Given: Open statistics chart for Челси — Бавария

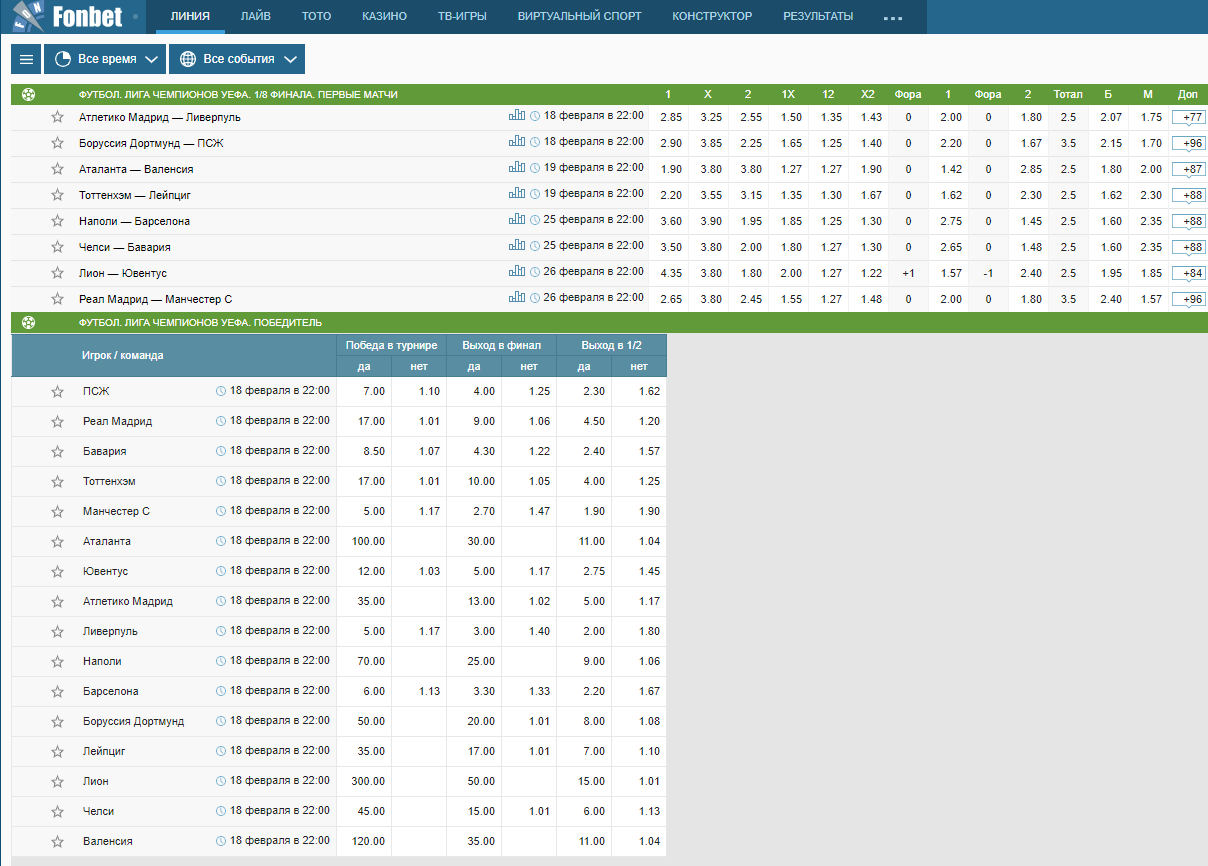Looking at the screenshot, I should (x=517, y=245).
